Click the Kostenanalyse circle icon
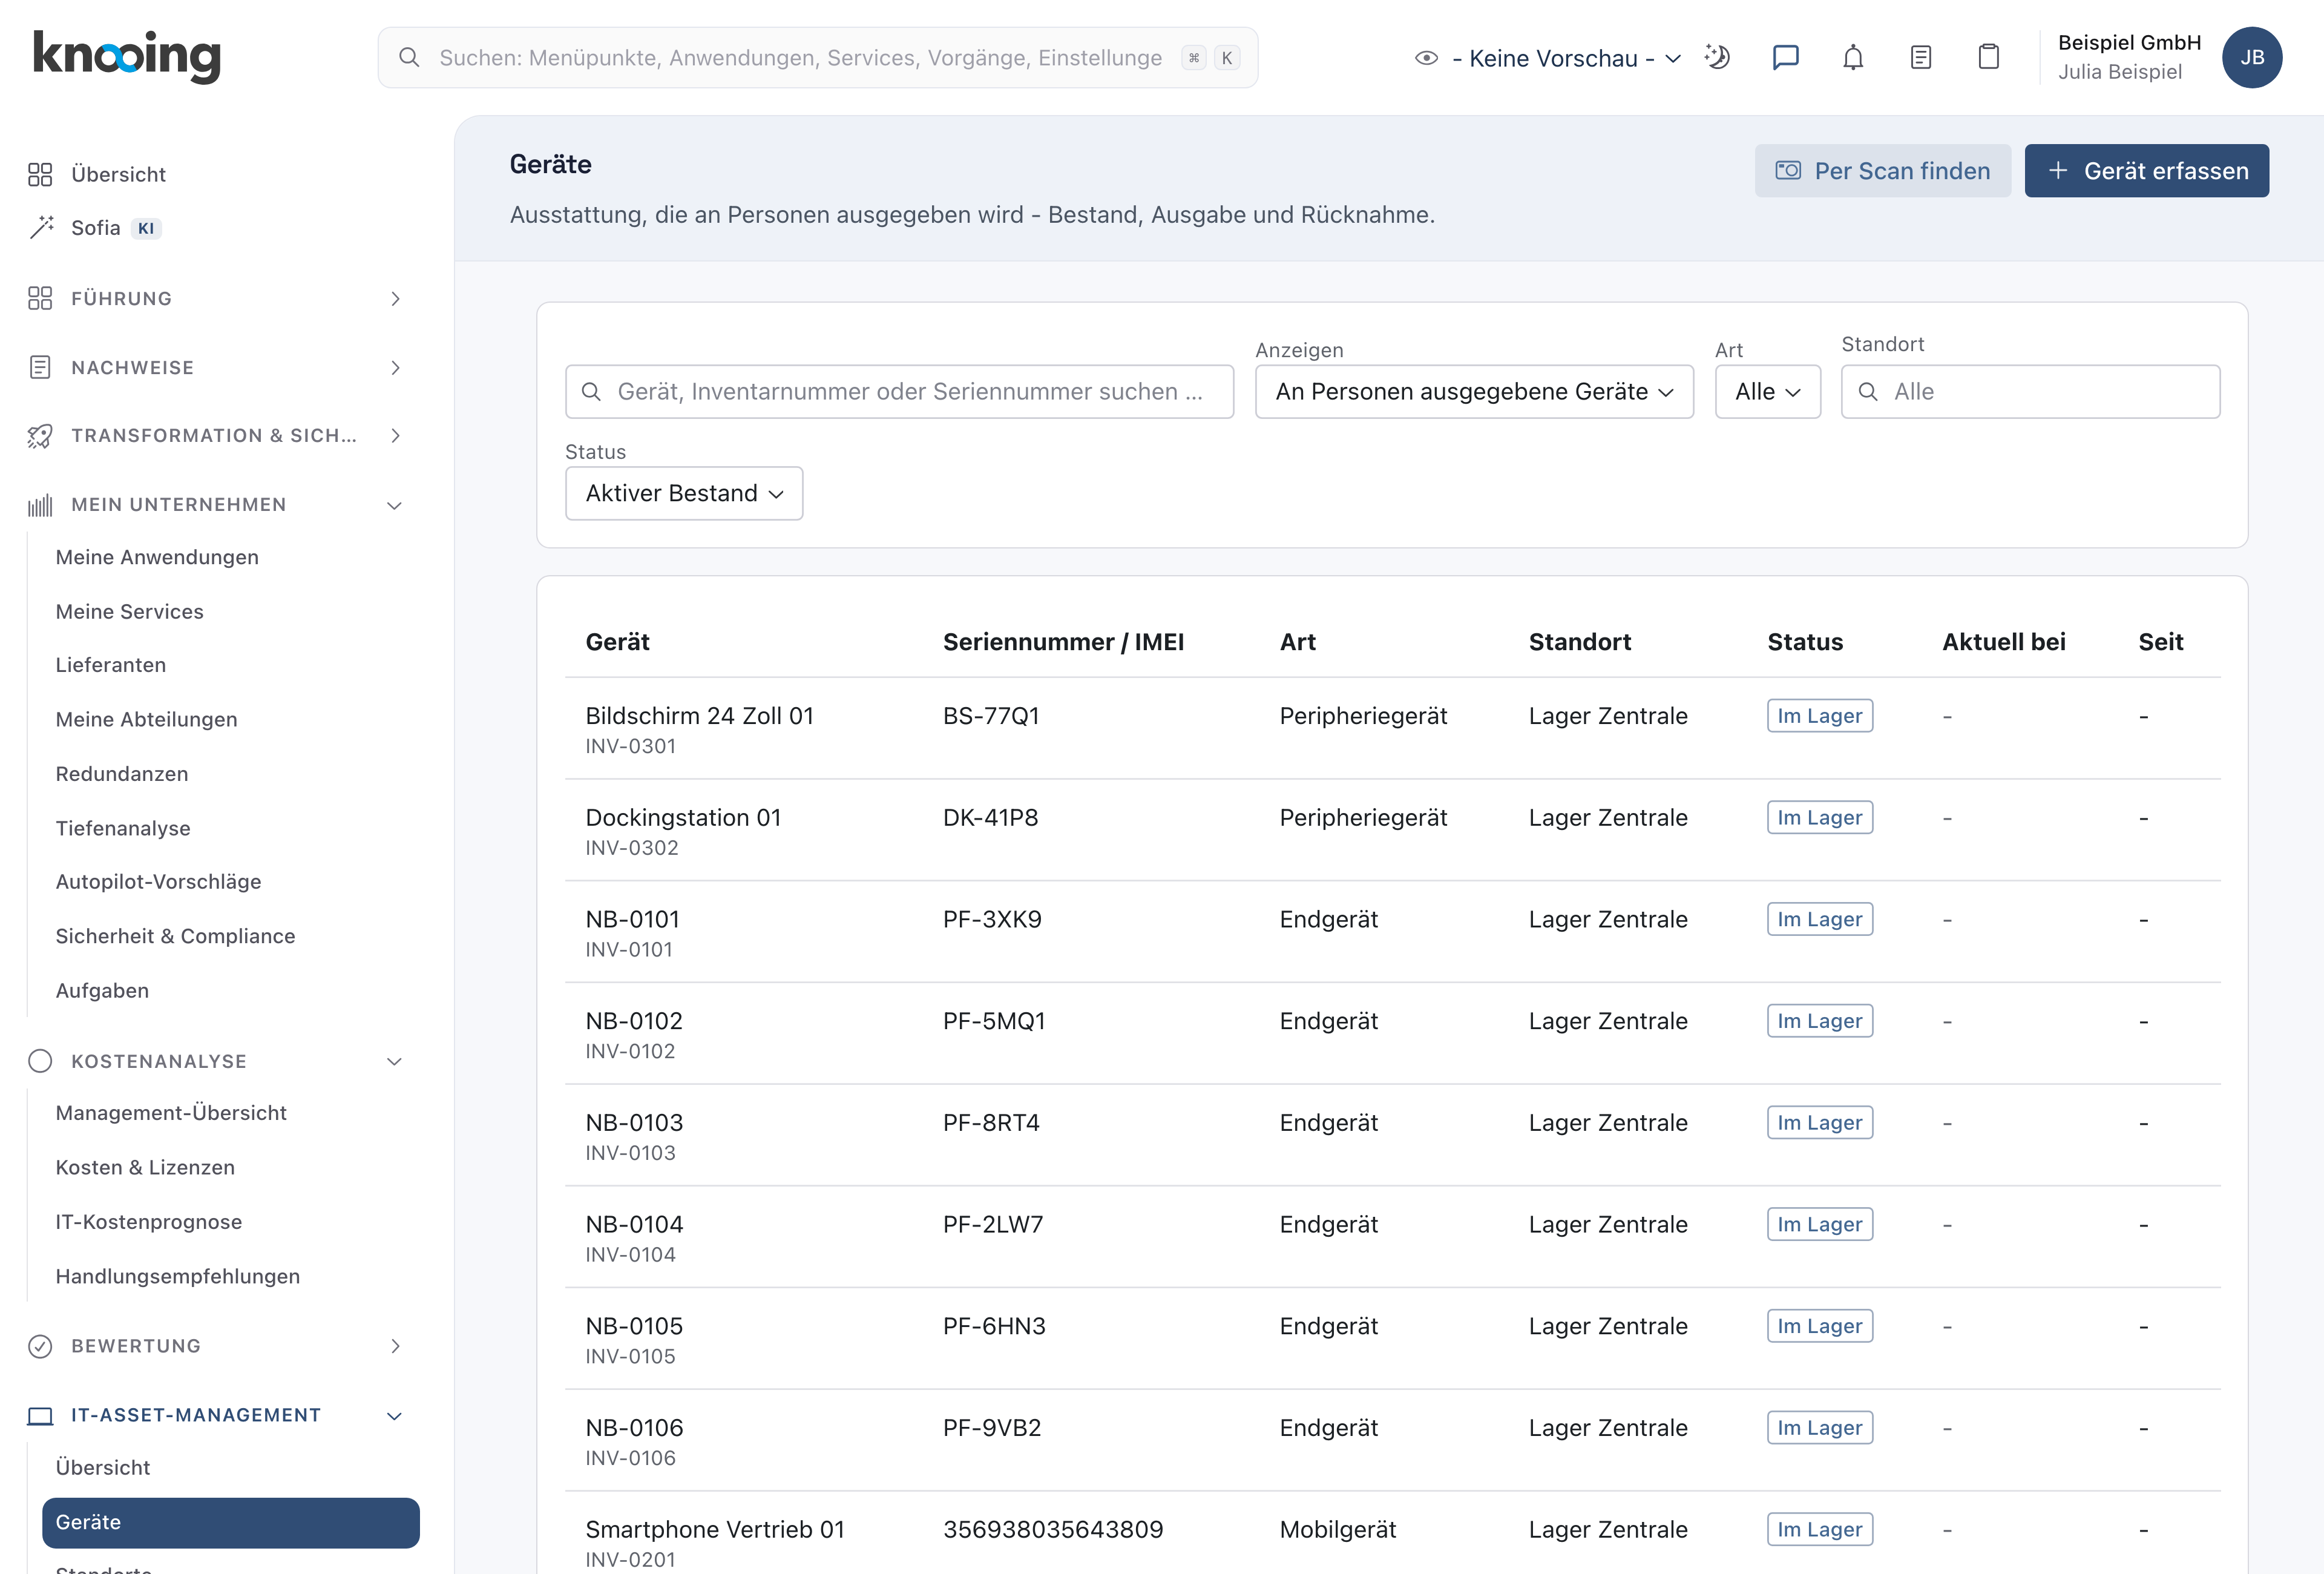 point(40,1061)
